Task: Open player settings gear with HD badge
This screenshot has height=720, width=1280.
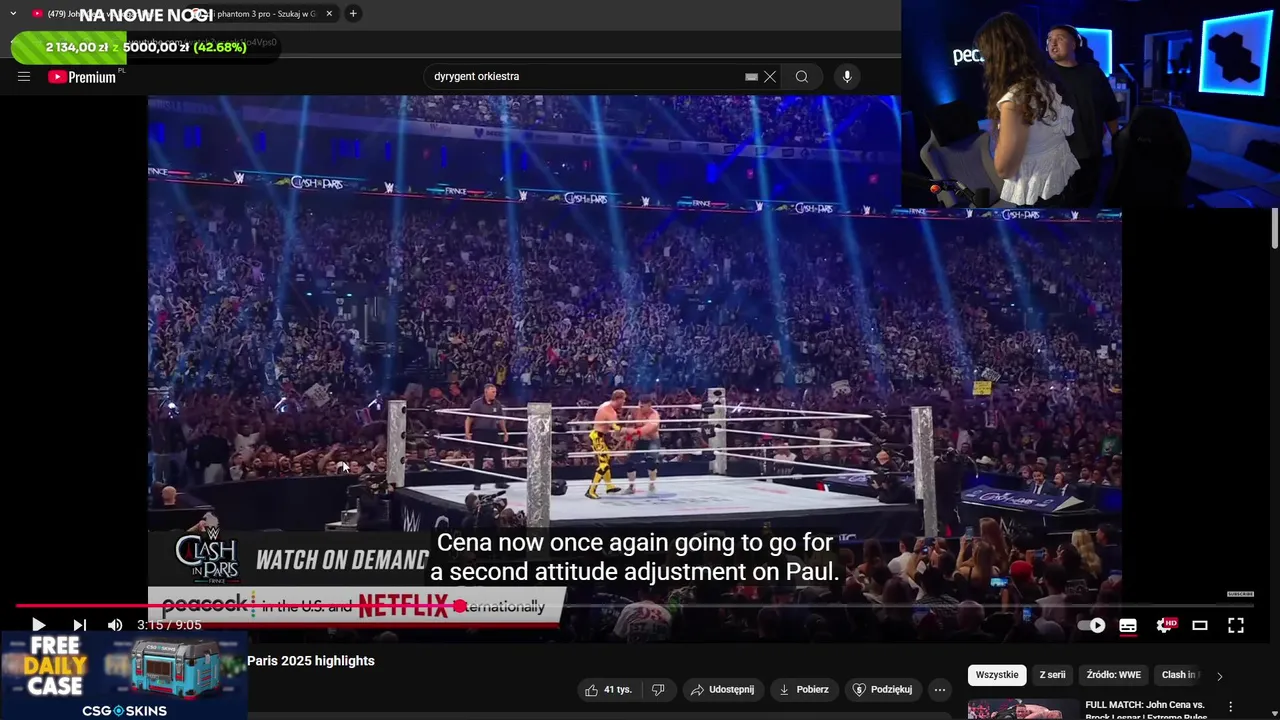Action: pos(1165,625)
